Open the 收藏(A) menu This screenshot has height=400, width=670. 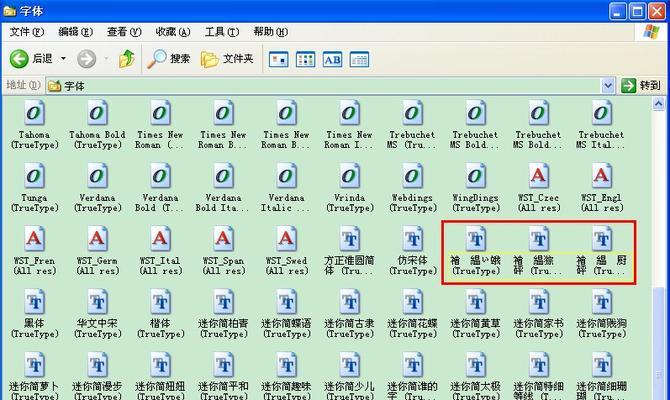coord(173,32)
